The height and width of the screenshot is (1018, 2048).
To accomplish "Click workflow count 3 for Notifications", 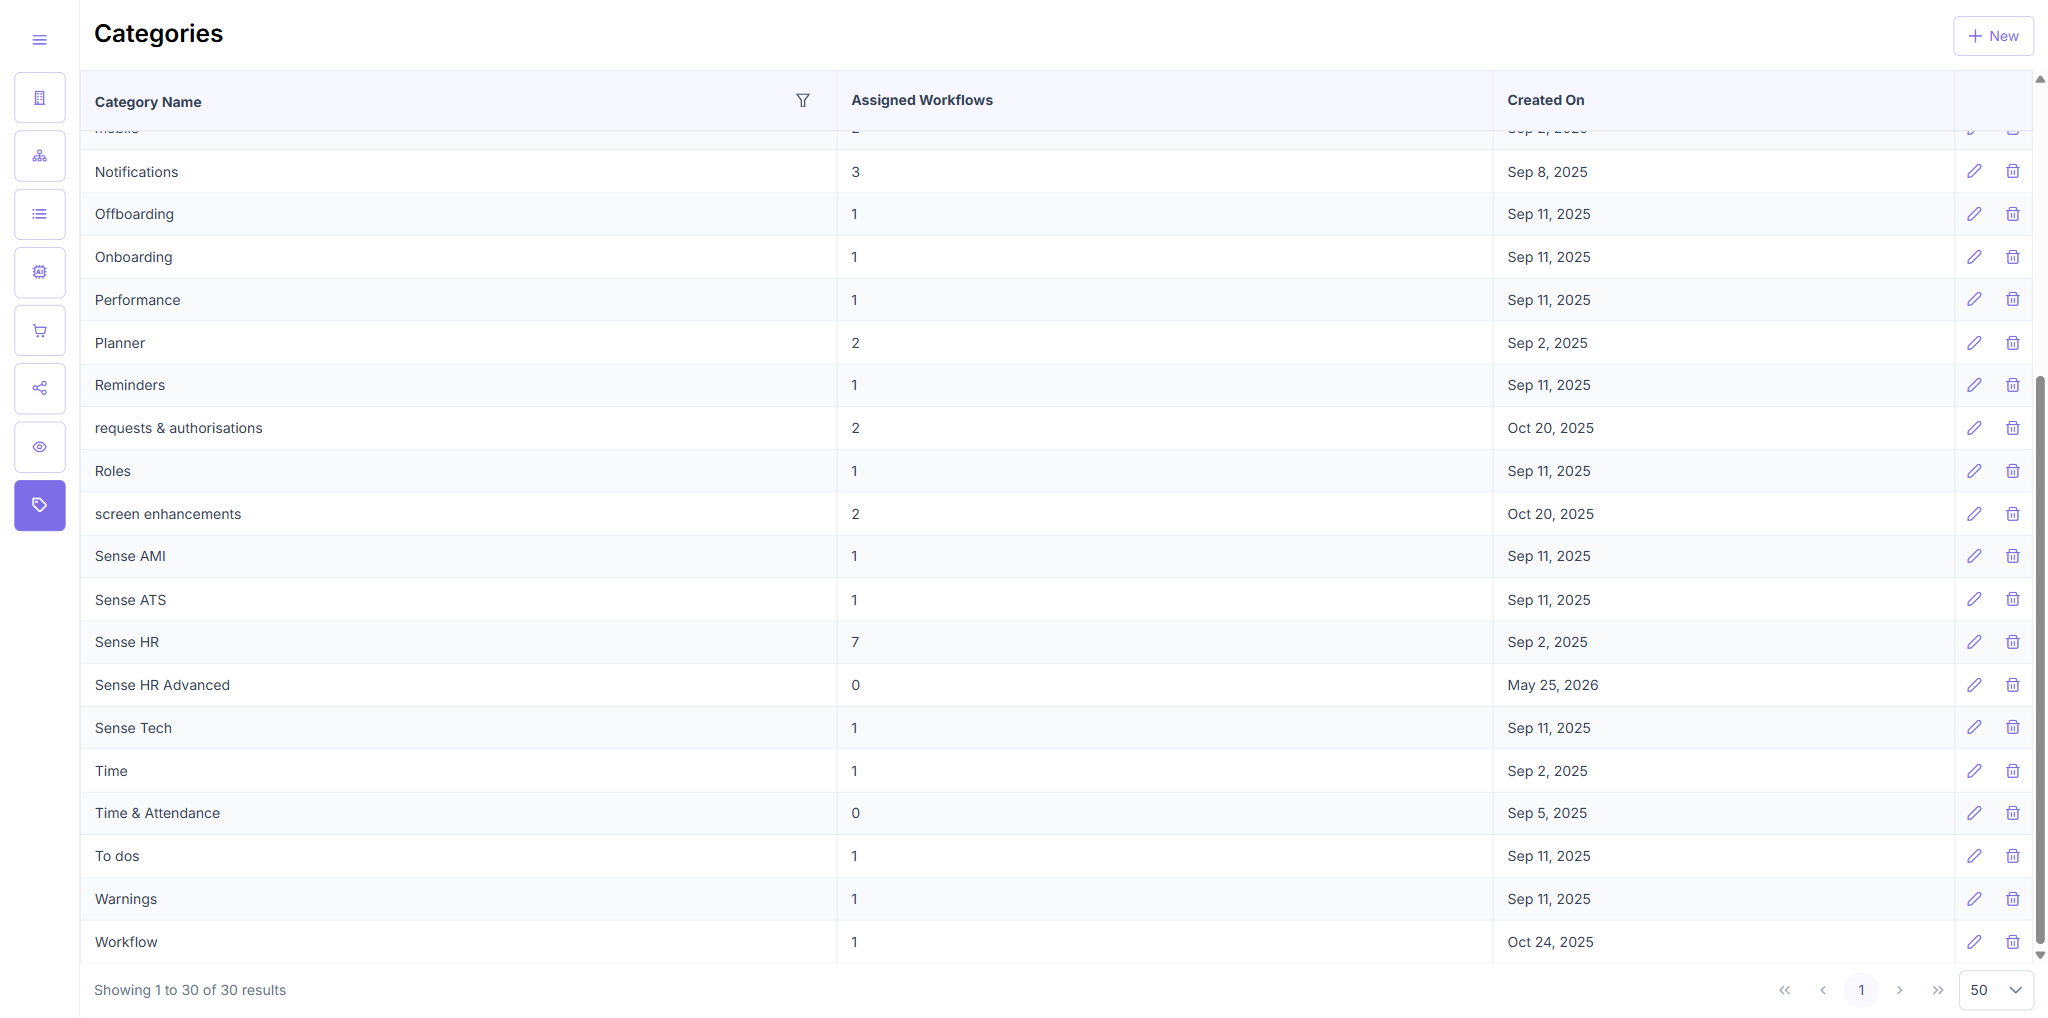I will pos(855,172).
